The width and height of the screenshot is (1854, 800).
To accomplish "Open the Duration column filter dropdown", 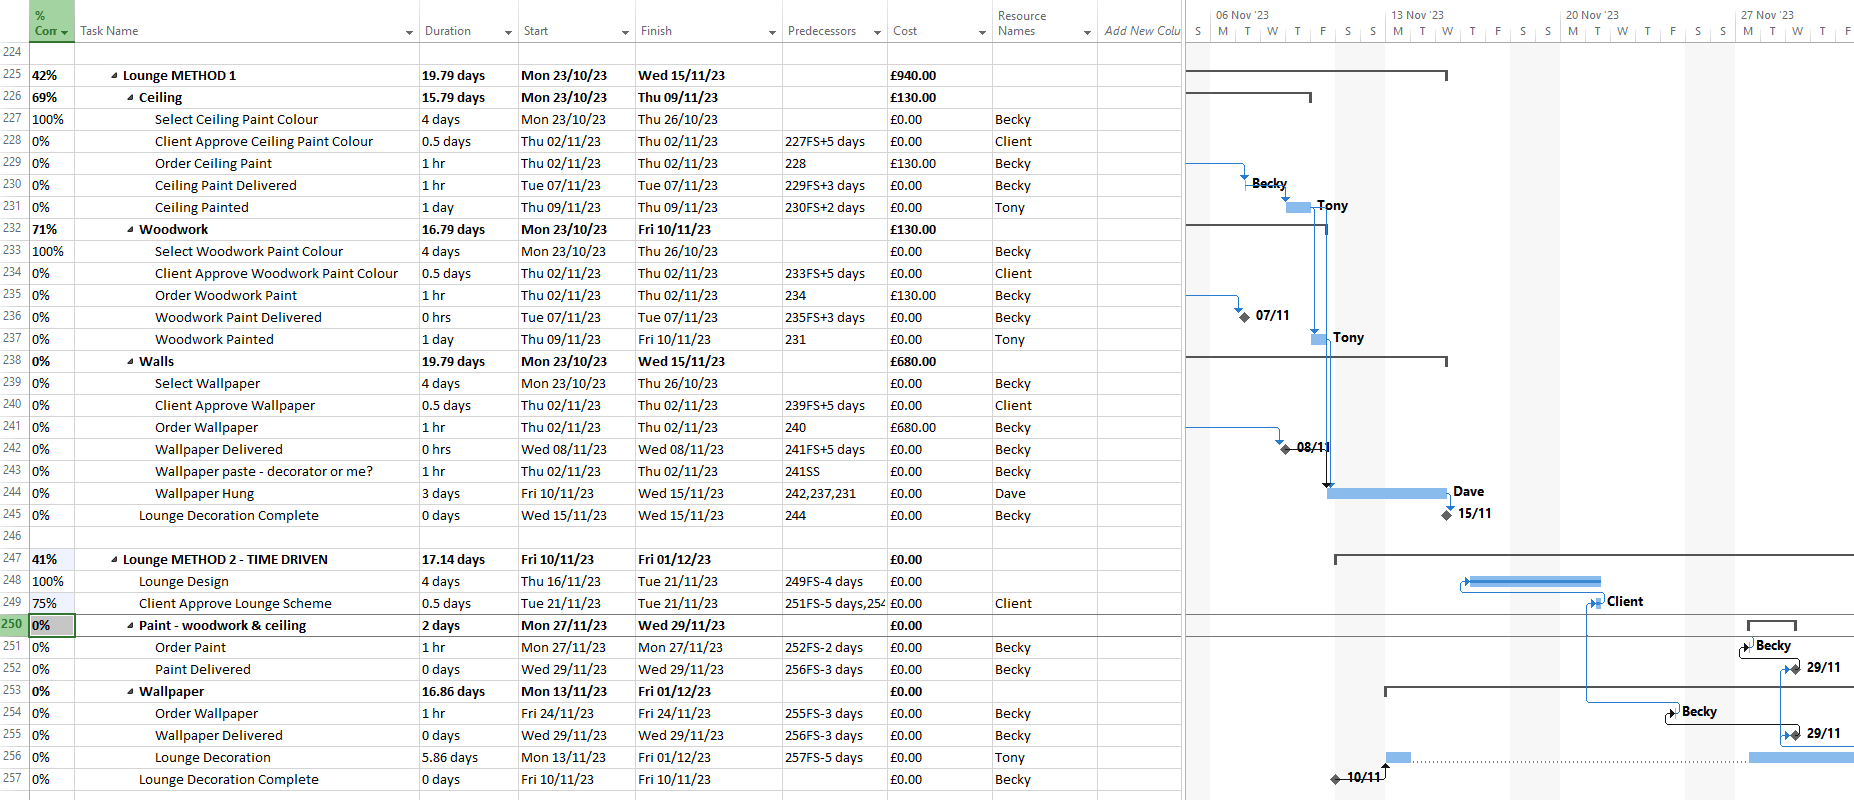I will [x=508, y=33].
